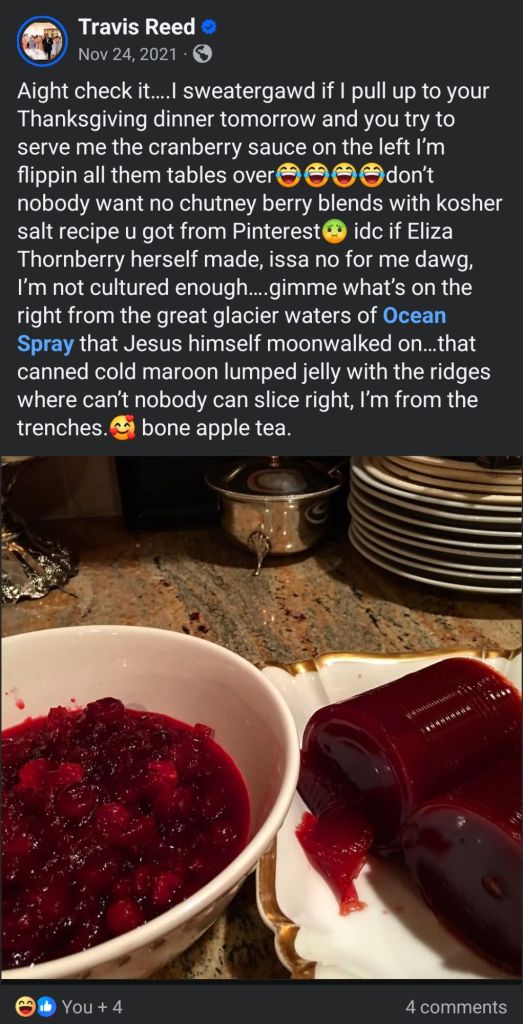Click the stack of plates in photo
523x1024 pixels.
point(436,522)
